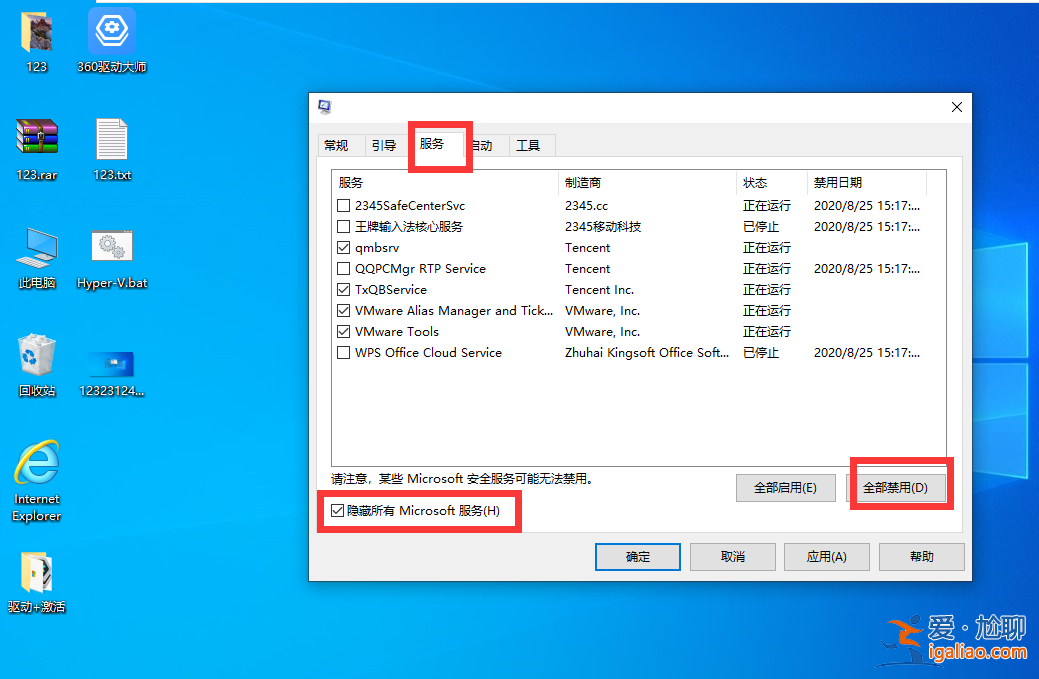The image size is (1039, 679).
Task: Check the QQPCMgr RTP Service checkbox
Action: (x=344, y=268)
